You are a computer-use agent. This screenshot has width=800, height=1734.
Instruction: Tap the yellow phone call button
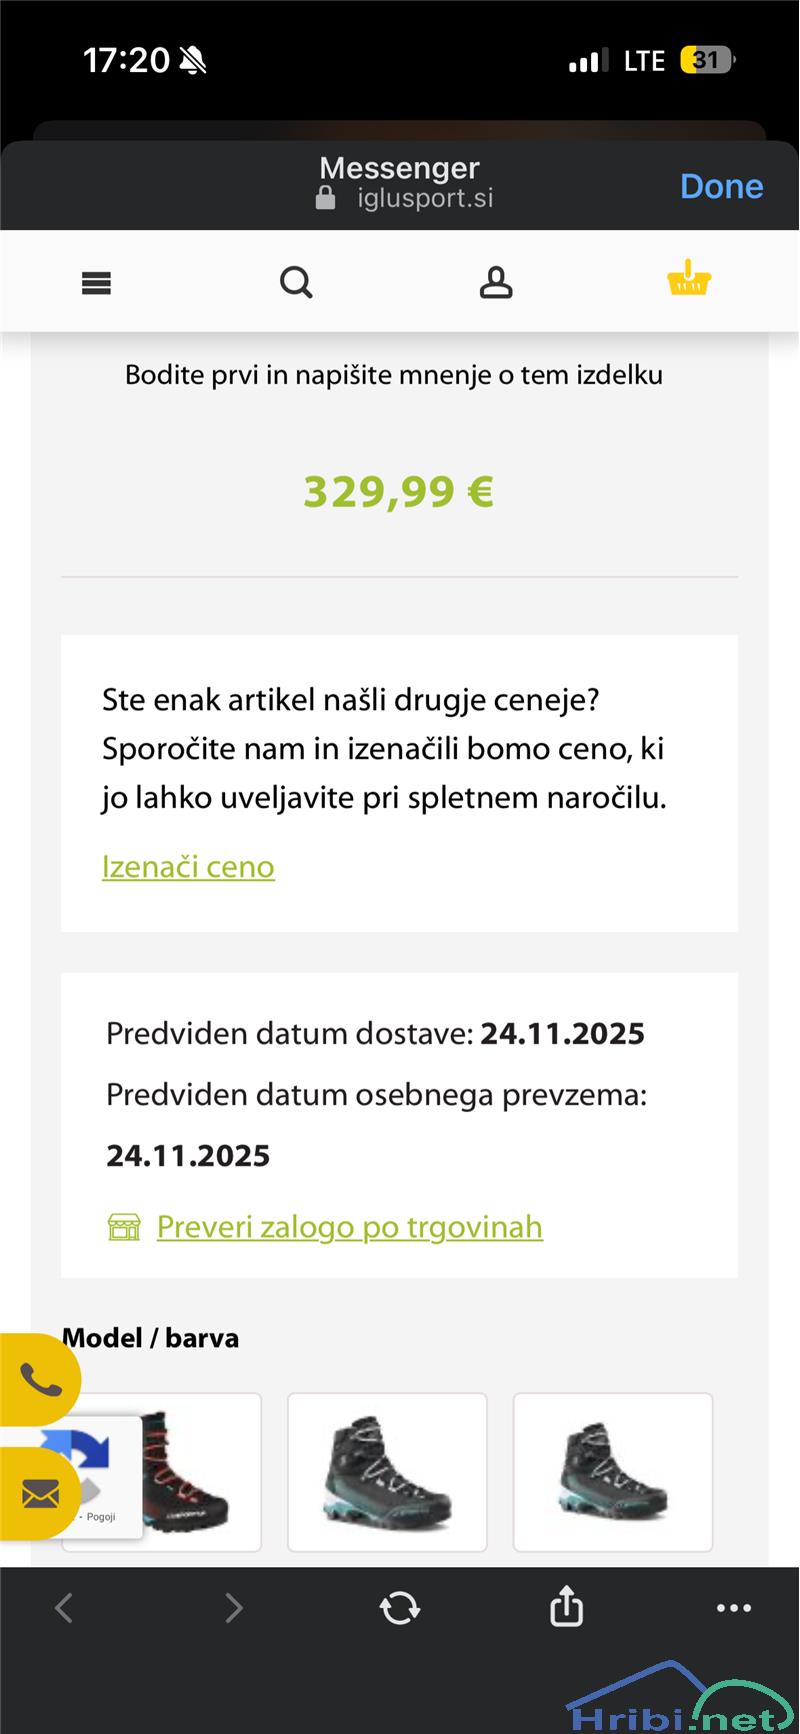pos(40,1381)
